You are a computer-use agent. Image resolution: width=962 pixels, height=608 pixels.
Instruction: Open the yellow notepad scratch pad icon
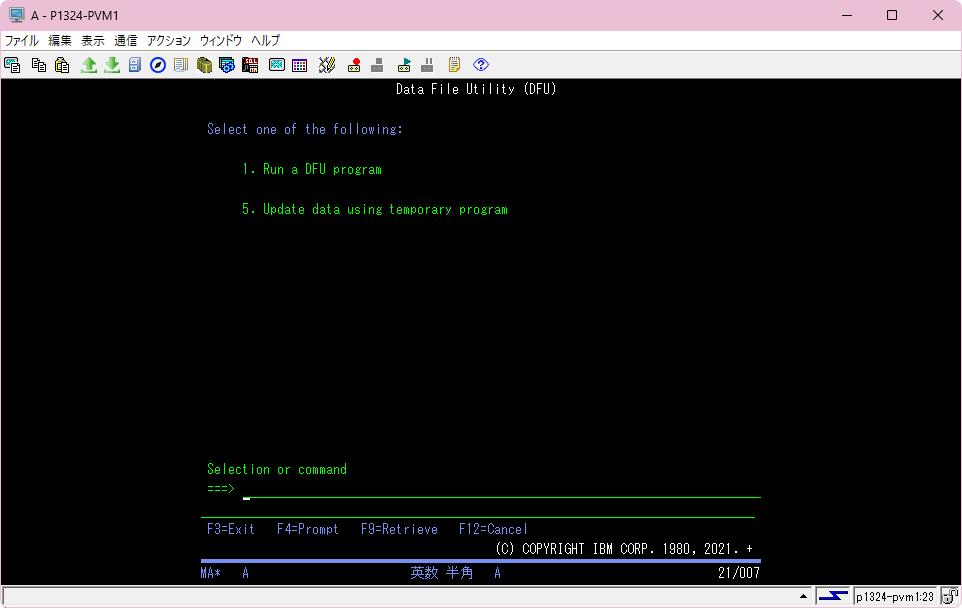tap(454, 64)
